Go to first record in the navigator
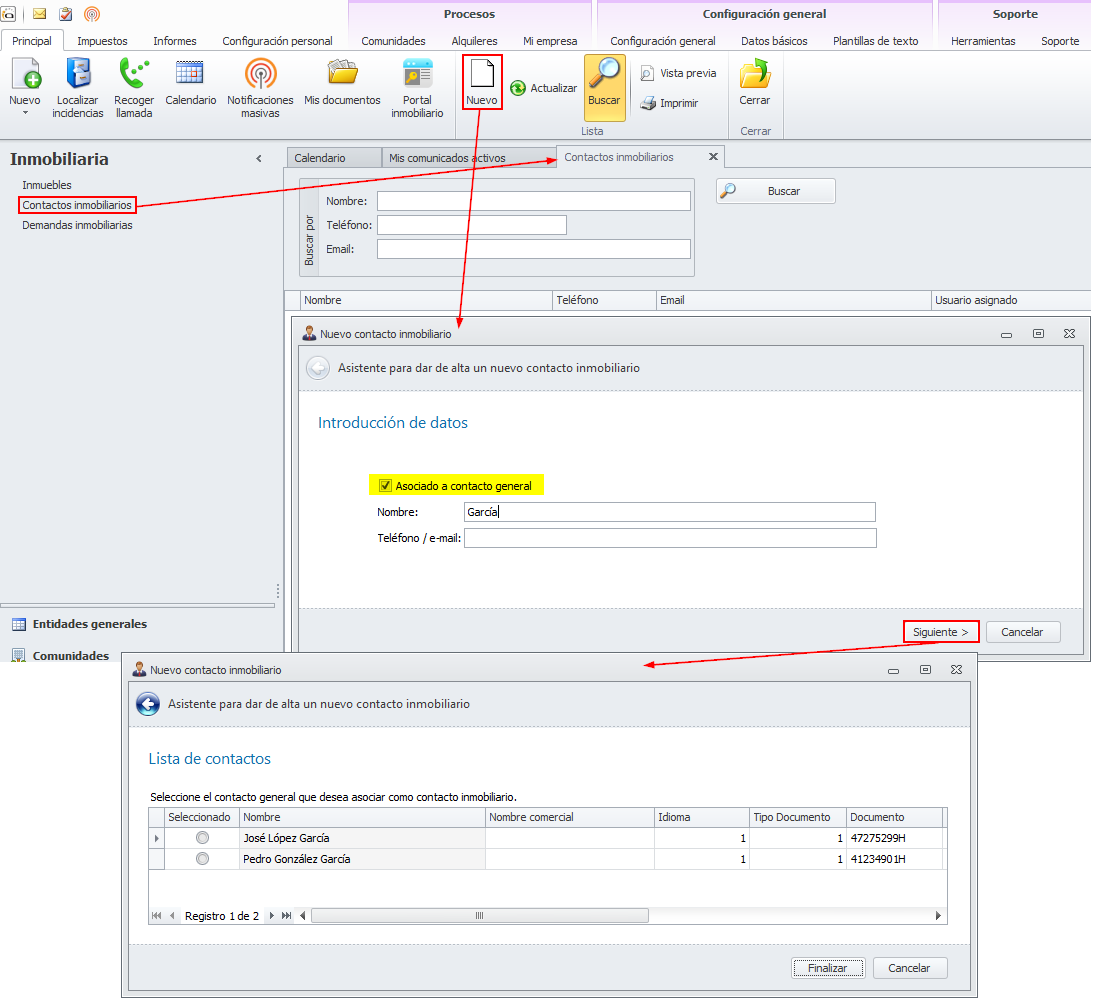The width and height of the screenshot is (1093, 999). coord(156,915)
